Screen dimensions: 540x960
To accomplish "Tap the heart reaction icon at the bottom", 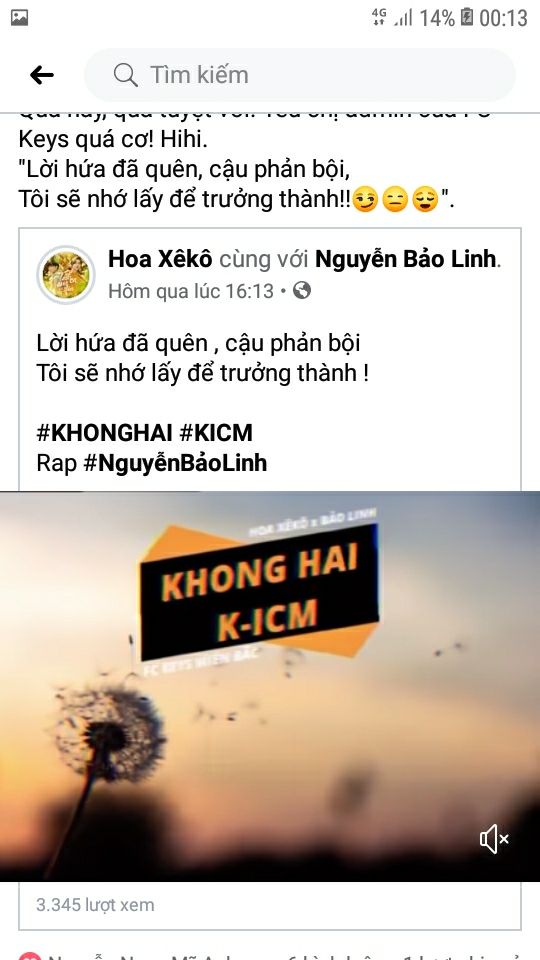I will click(29, 955).
